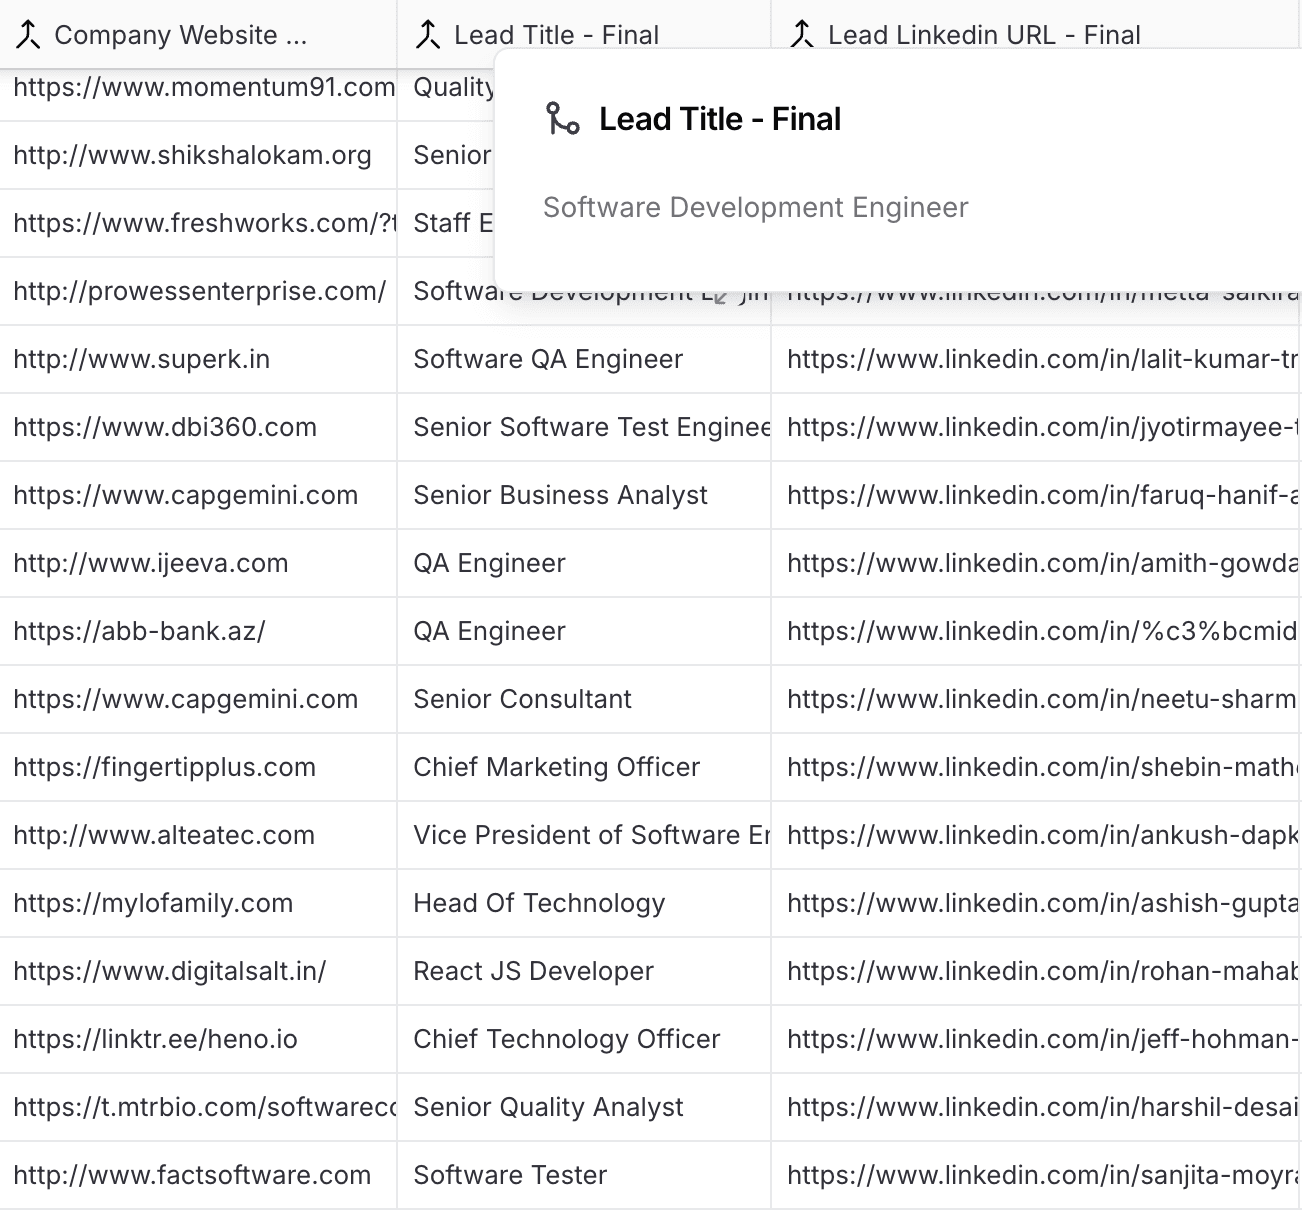Select the Company Website column header

click(198, 35)
